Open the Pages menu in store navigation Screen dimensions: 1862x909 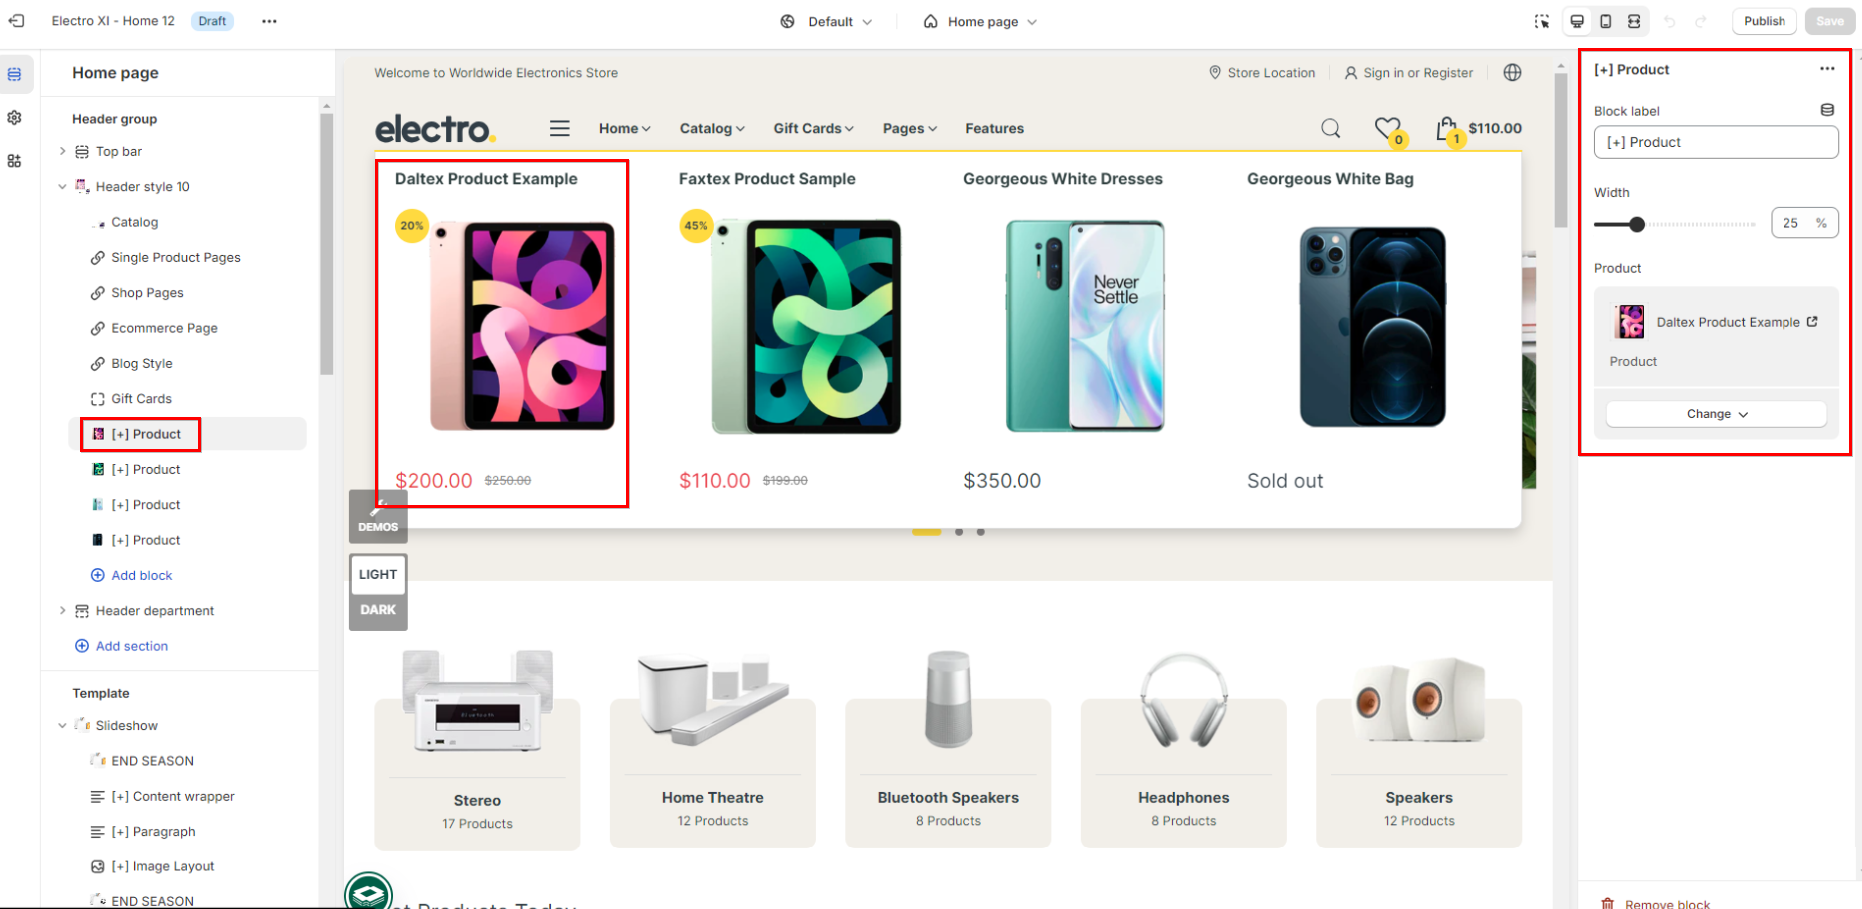(x=909, y=128)
